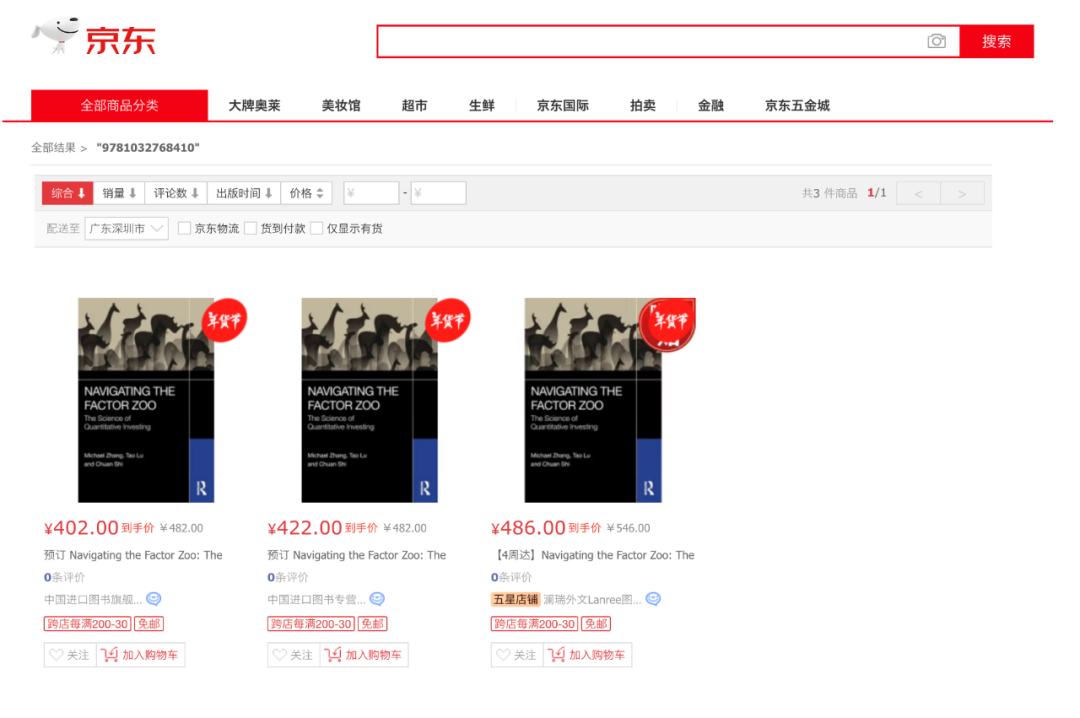Viewport: 1080px width, 718px height.
Task: Click 跨店每满200-30 tag on first book
Action: tap(87, 624)
